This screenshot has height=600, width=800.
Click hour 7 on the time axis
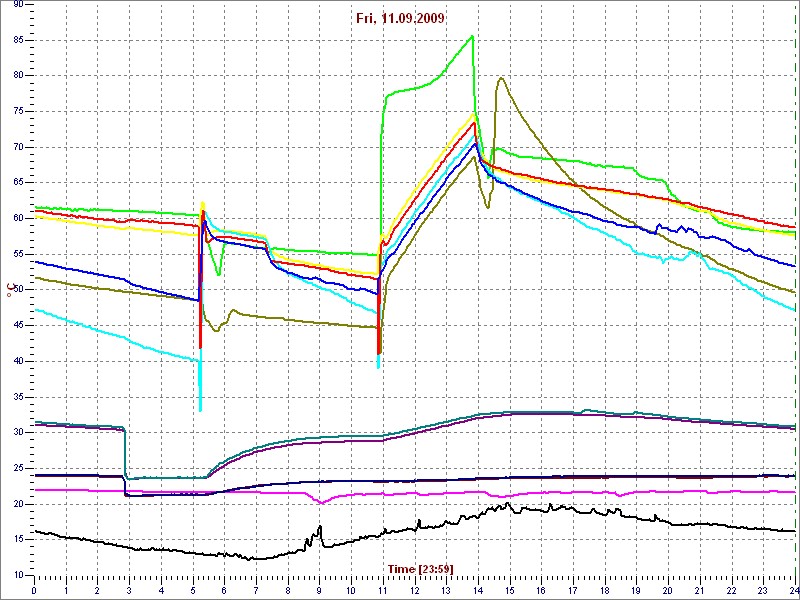pyautogui.click(x=256, y=590)
